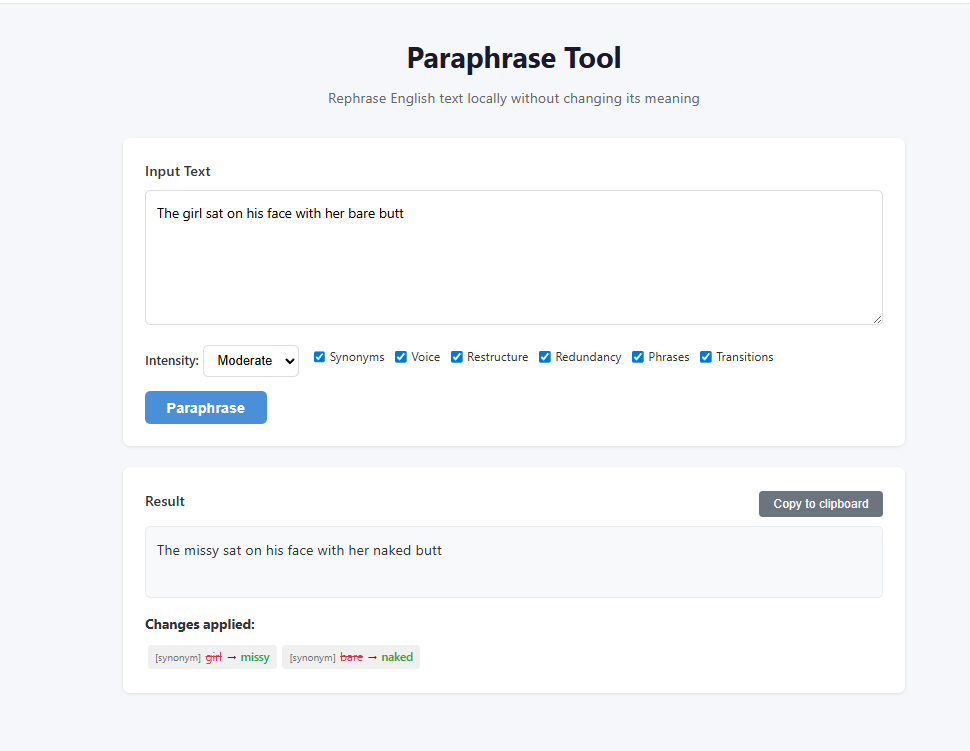This screenshot has height=751, width=970.
Task: Toggle the Transitions checkbox
Action: (706, 357)
